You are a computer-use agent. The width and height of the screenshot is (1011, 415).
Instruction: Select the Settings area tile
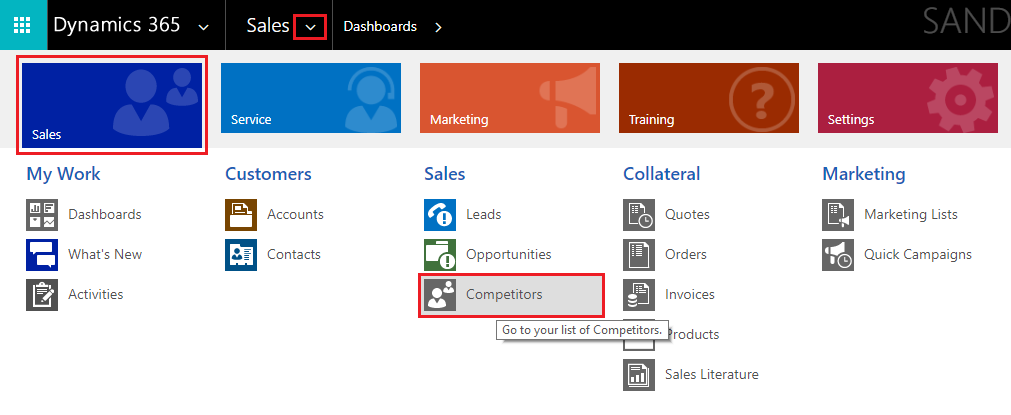[x=908, y=98]
